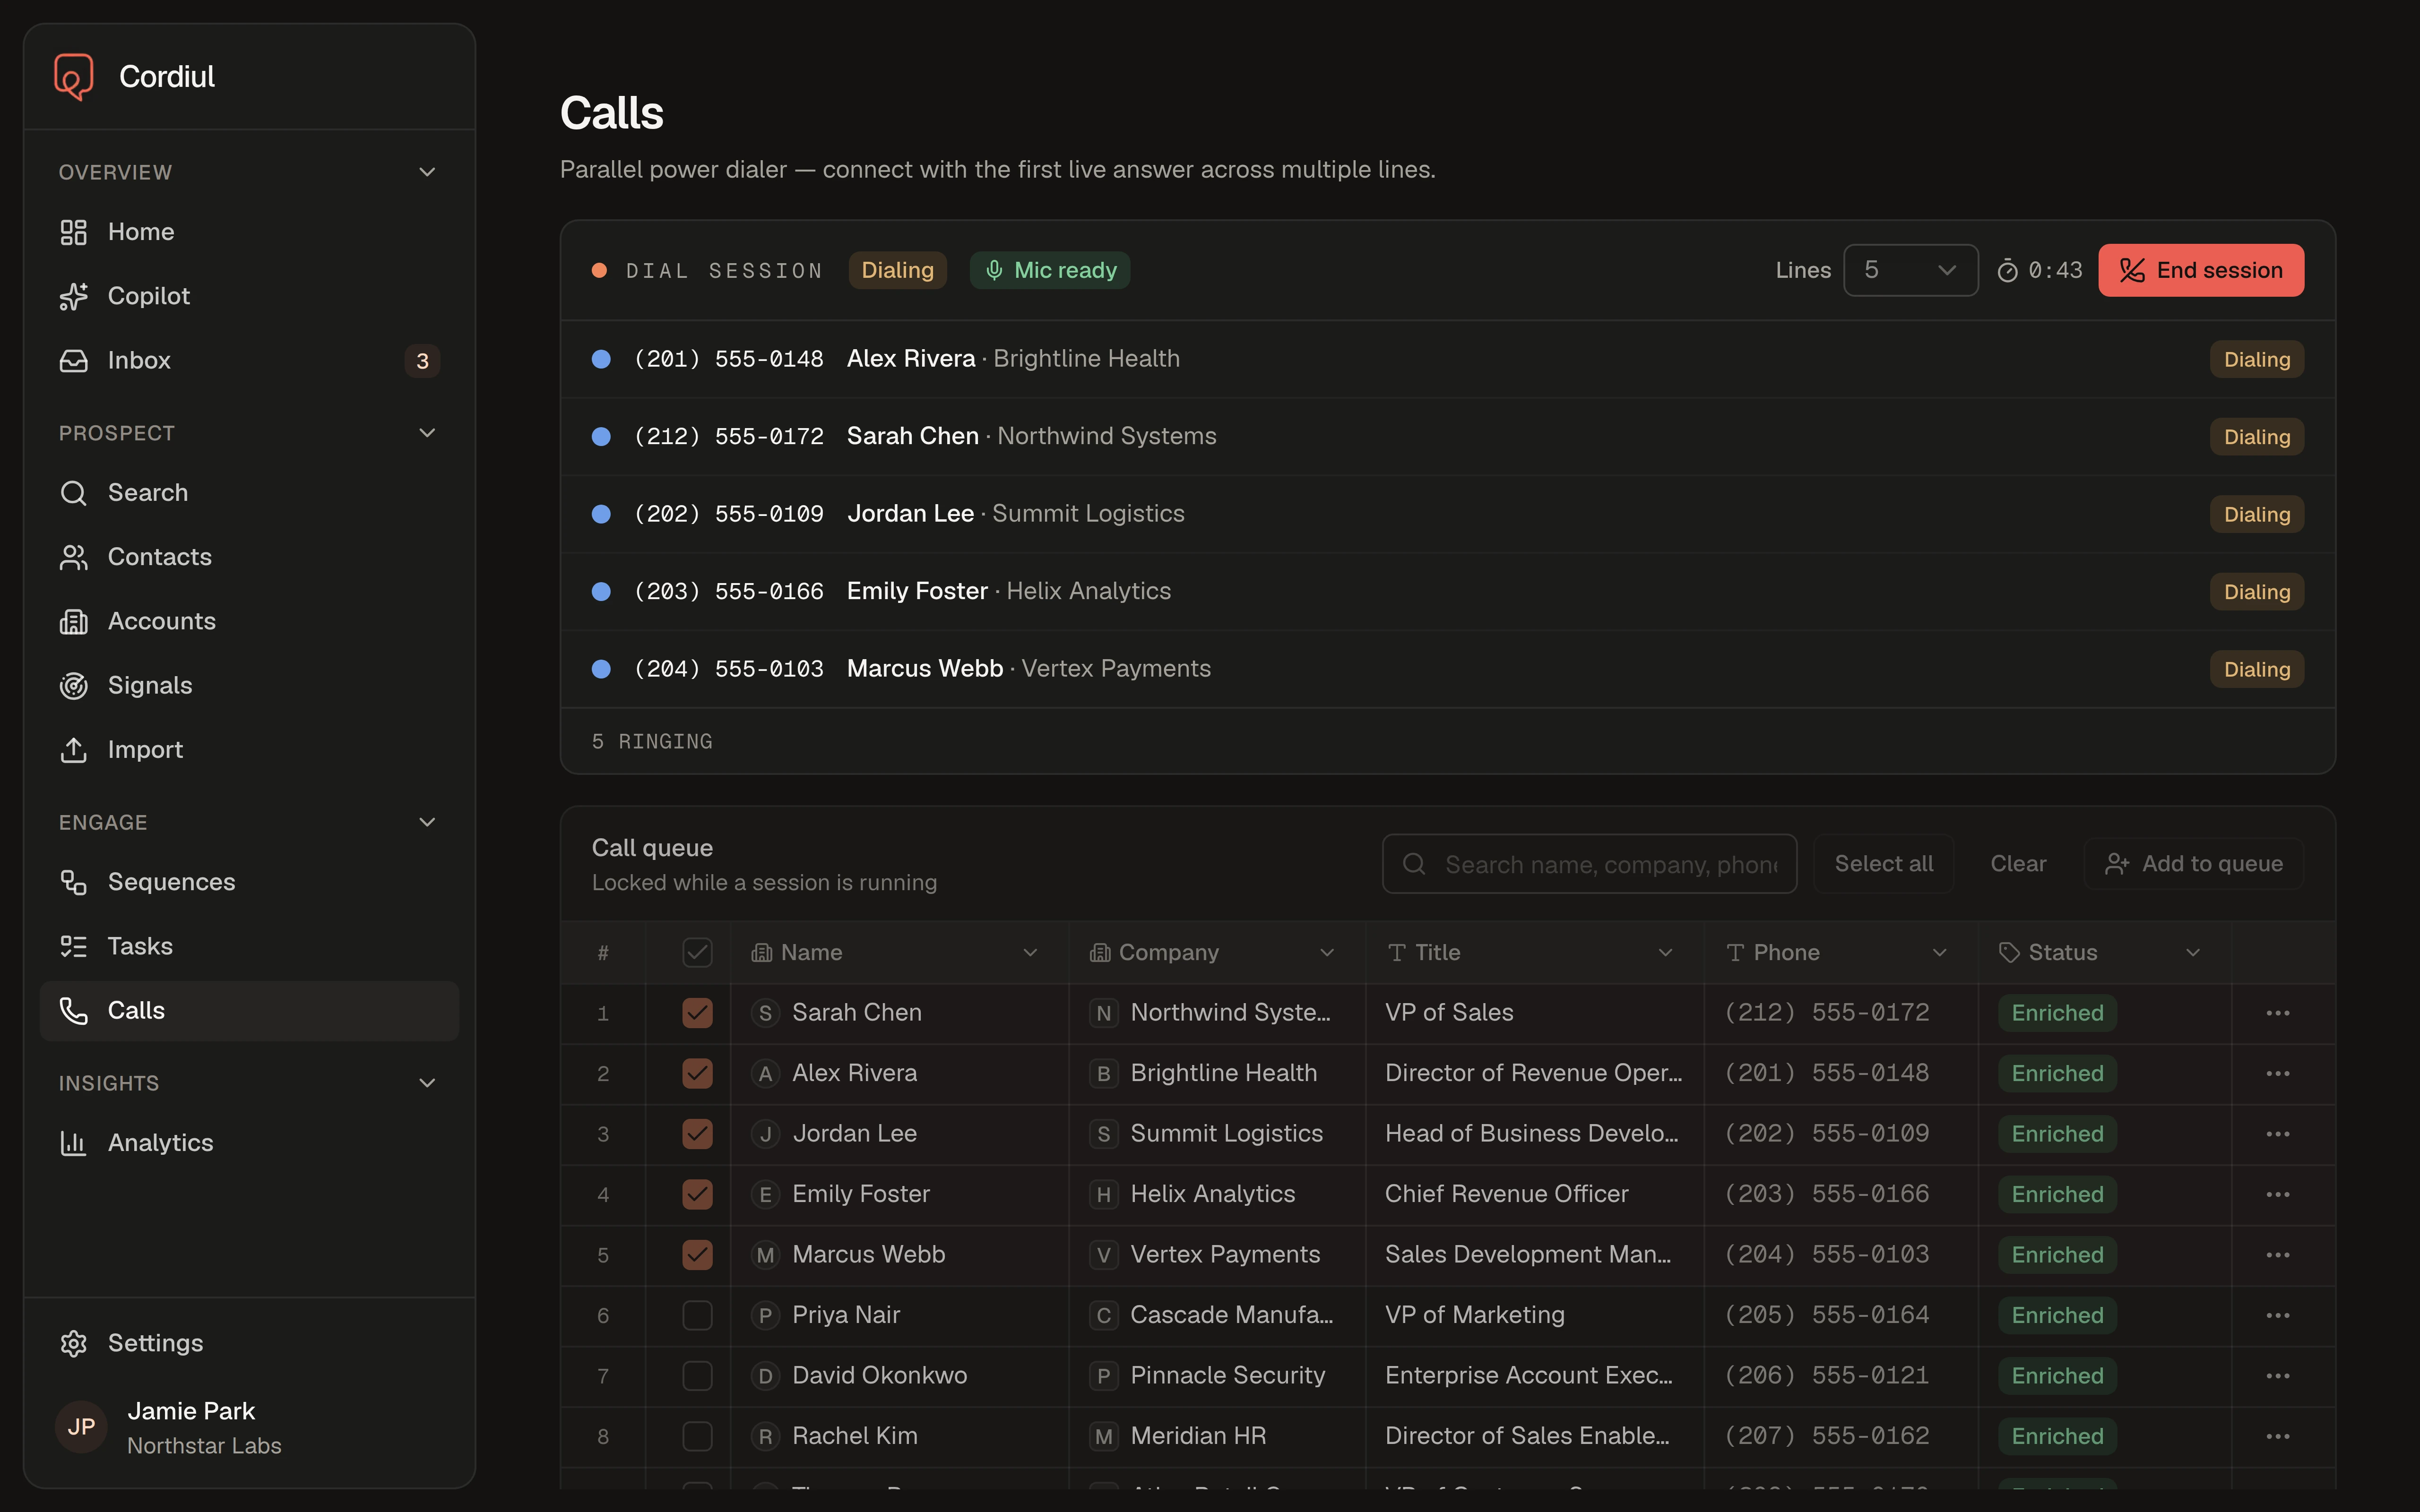
Task: Check Priya Nair queue checkbox
Action: click(697, 1316)
